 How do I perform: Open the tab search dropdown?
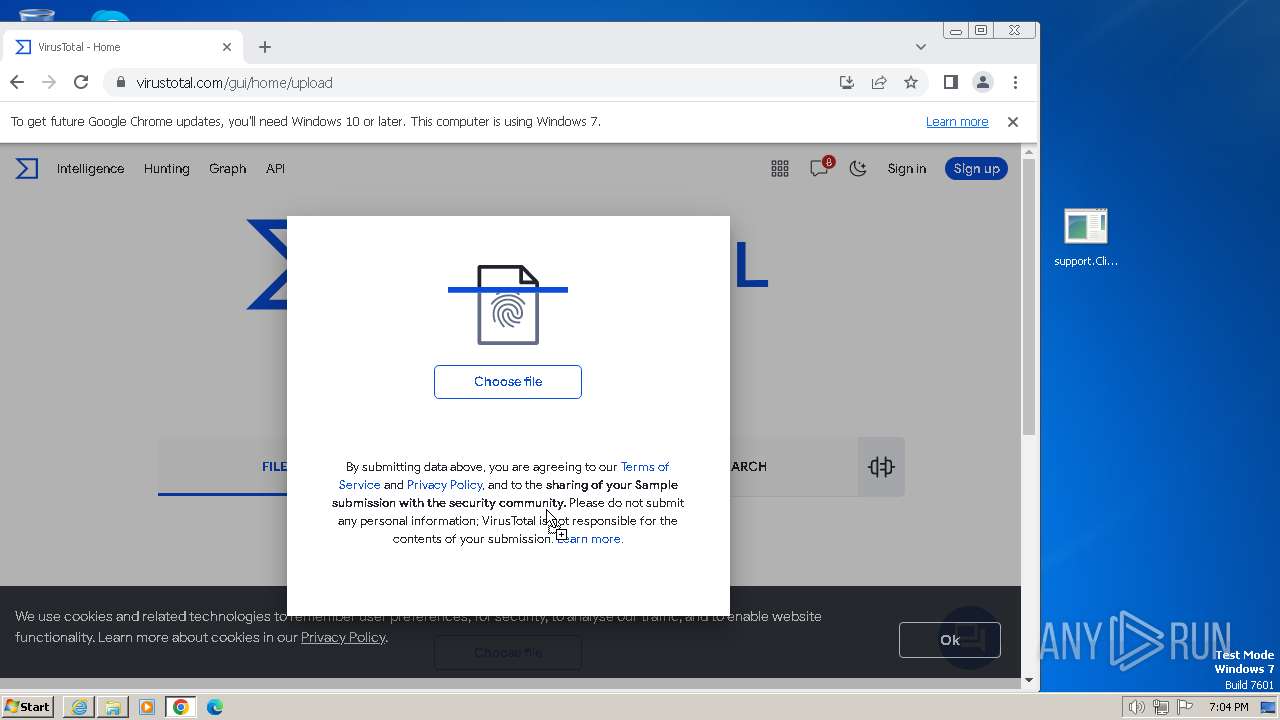pyautogui.click(x=921, y=47)
